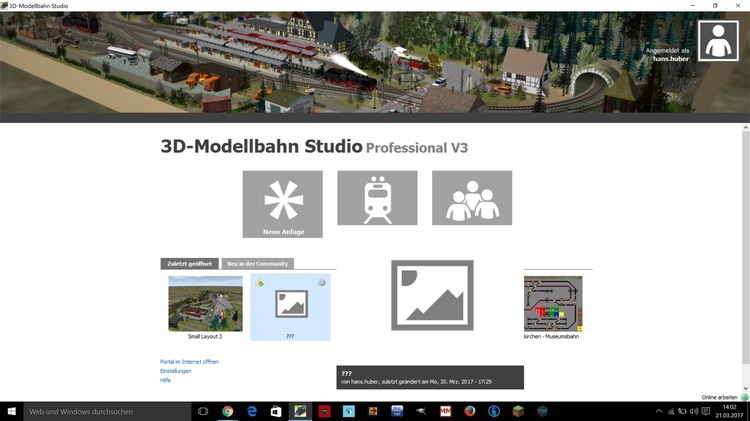Click the cloud upload icon on ??? tile
The image size is (750, 421).
tap(259, 283)
